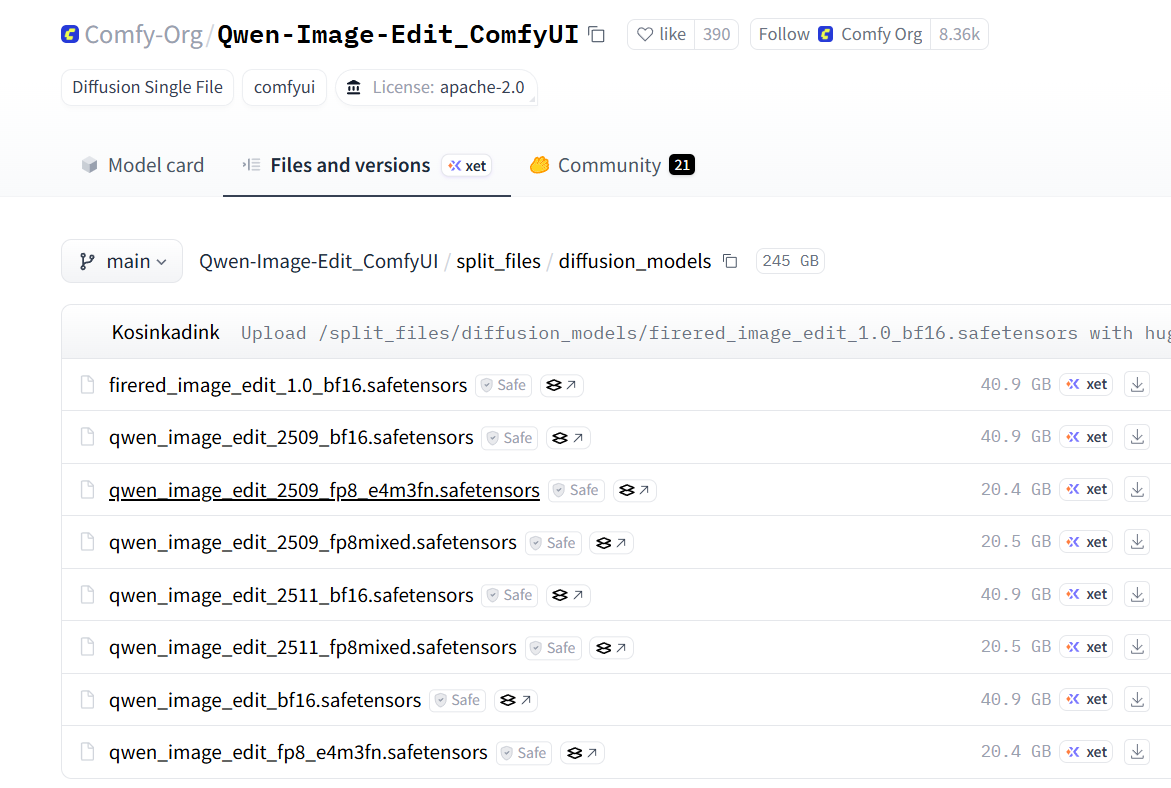Click the 20.4 GB size of 2509_fp8_e4m3fn
The height and width of the screenshot is (788, 1171).
coord(1016,489)
